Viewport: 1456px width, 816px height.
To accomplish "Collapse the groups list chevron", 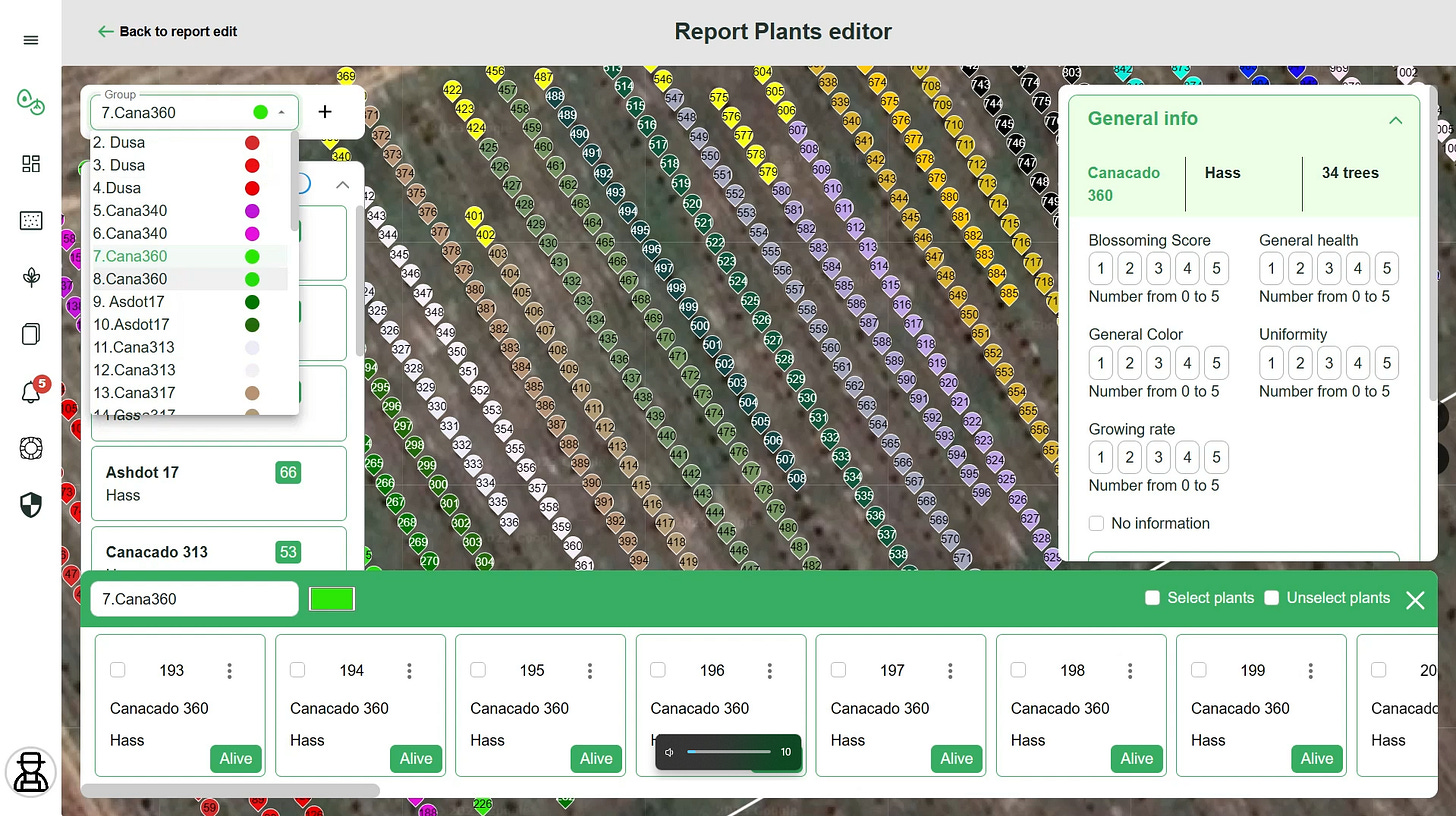I will (x=342, y=185).
